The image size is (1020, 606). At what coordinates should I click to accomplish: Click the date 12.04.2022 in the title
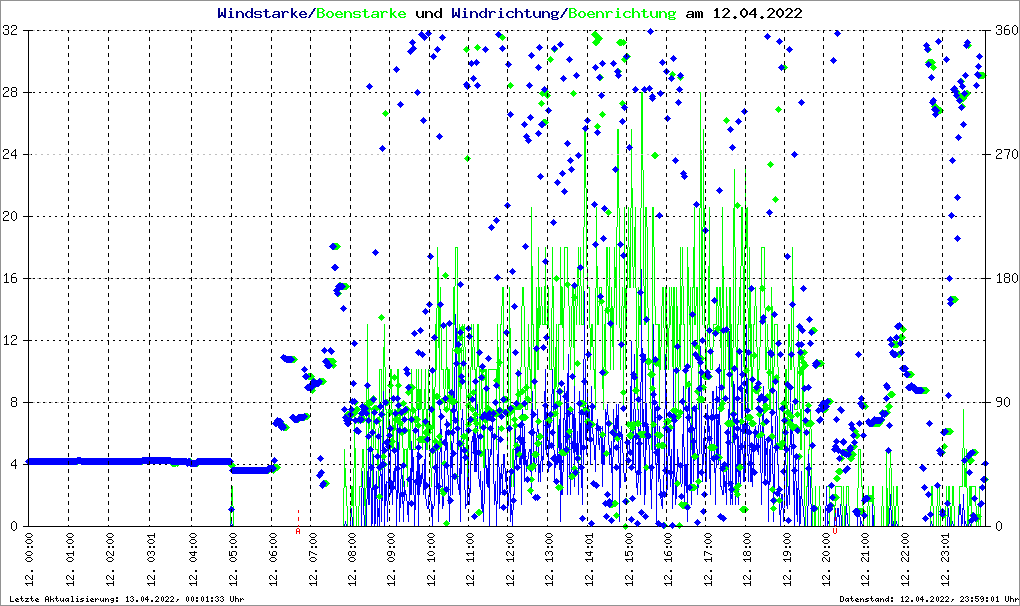coord(743,14)
